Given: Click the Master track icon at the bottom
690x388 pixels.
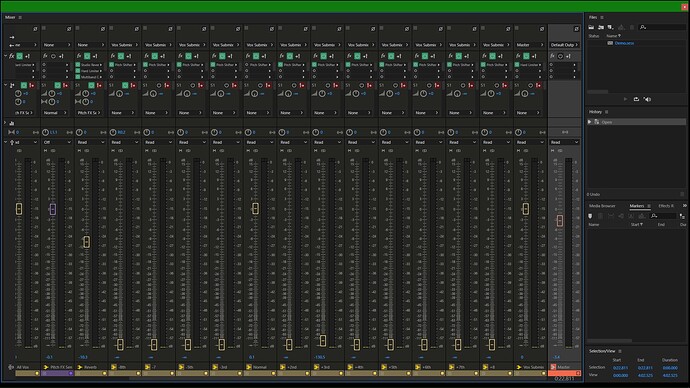Looking at the screenshot, I should click(553, 367).
